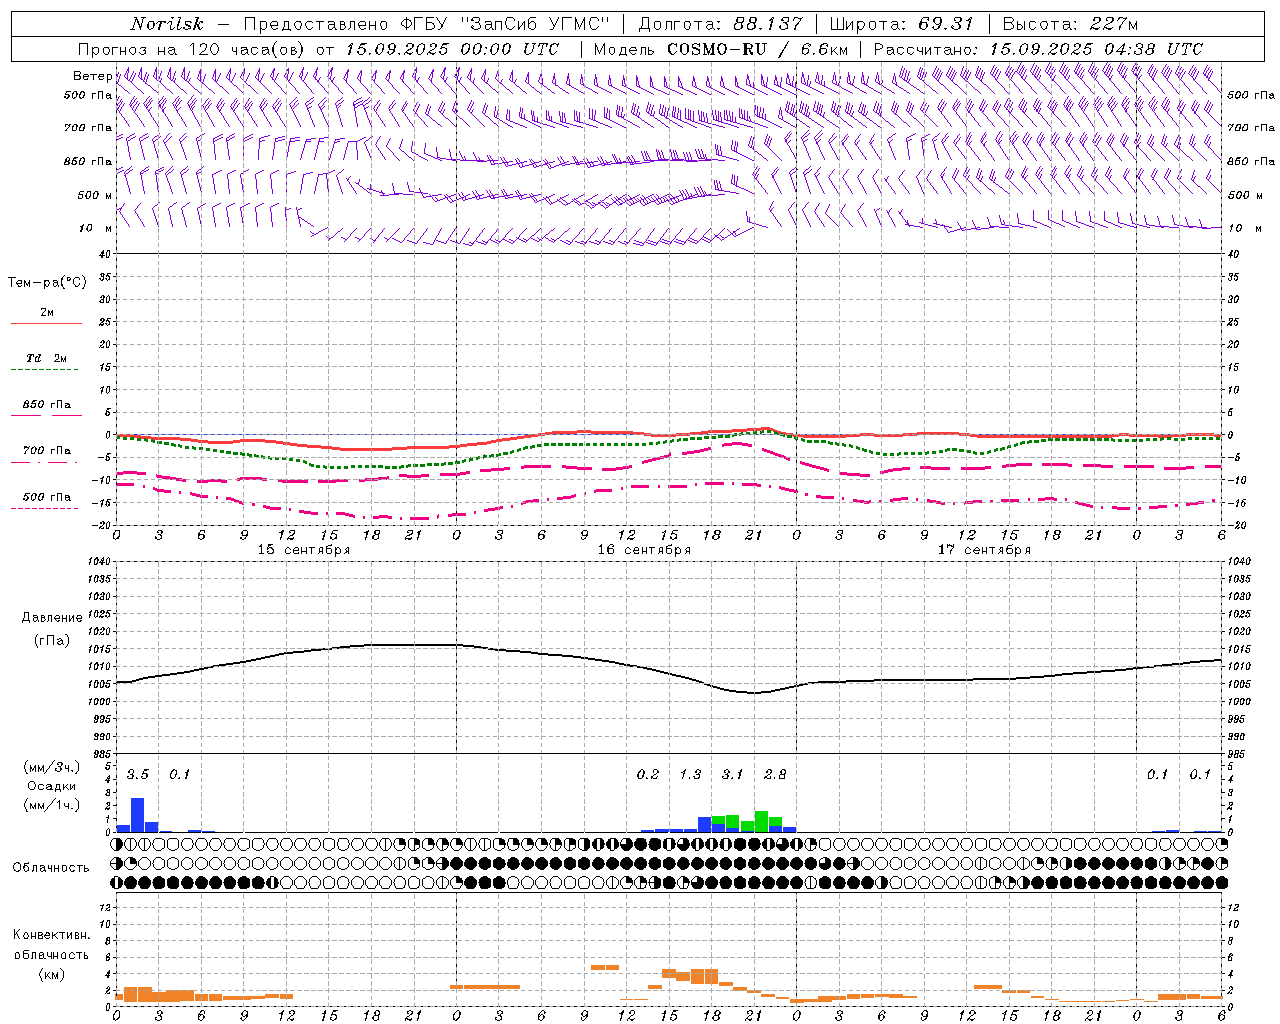This screenshot has width=1280, height=1024.
Task: Click the red "2м" temperature legend entry
Action: (x=47, y=313)
